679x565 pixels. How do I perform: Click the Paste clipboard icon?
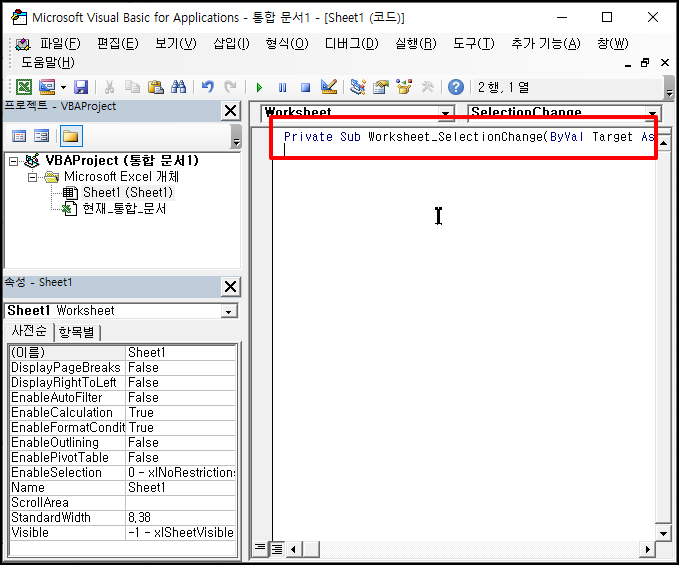tap(155, 87)
